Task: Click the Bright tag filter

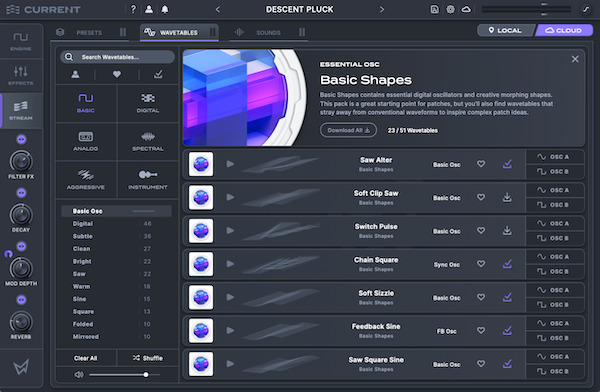Action: pyautogui.click(x=116, y=261)
